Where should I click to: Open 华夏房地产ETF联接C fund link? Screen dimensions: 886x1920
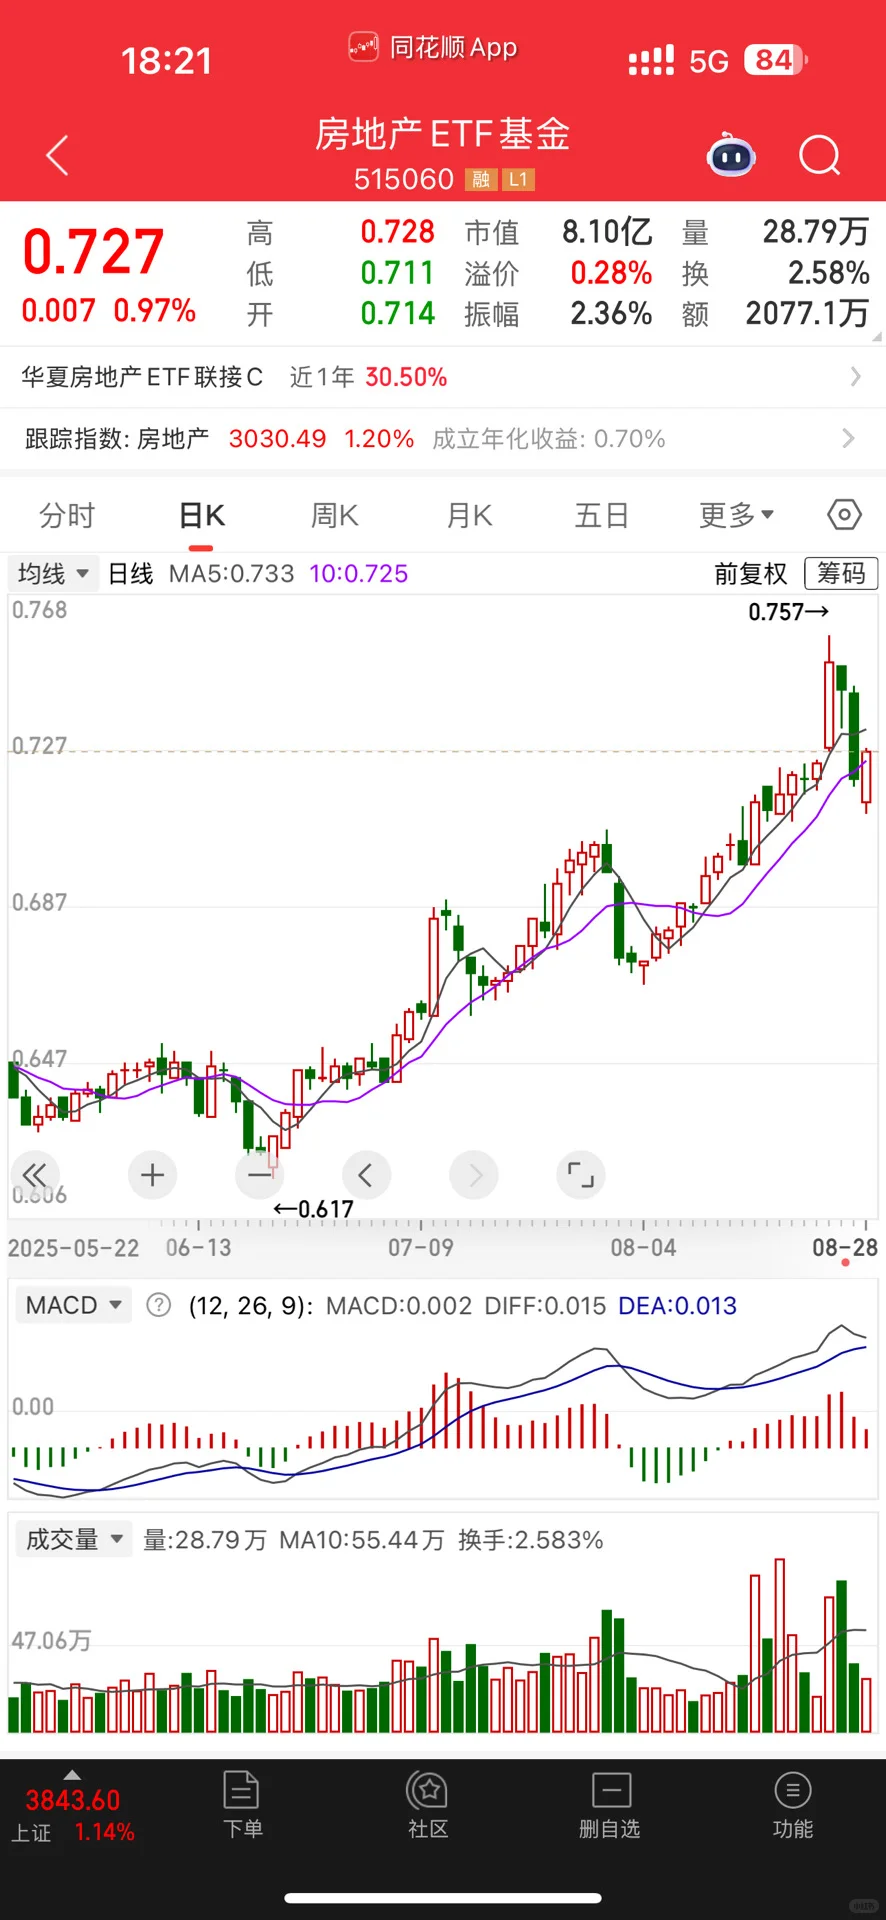click(142, 377)
